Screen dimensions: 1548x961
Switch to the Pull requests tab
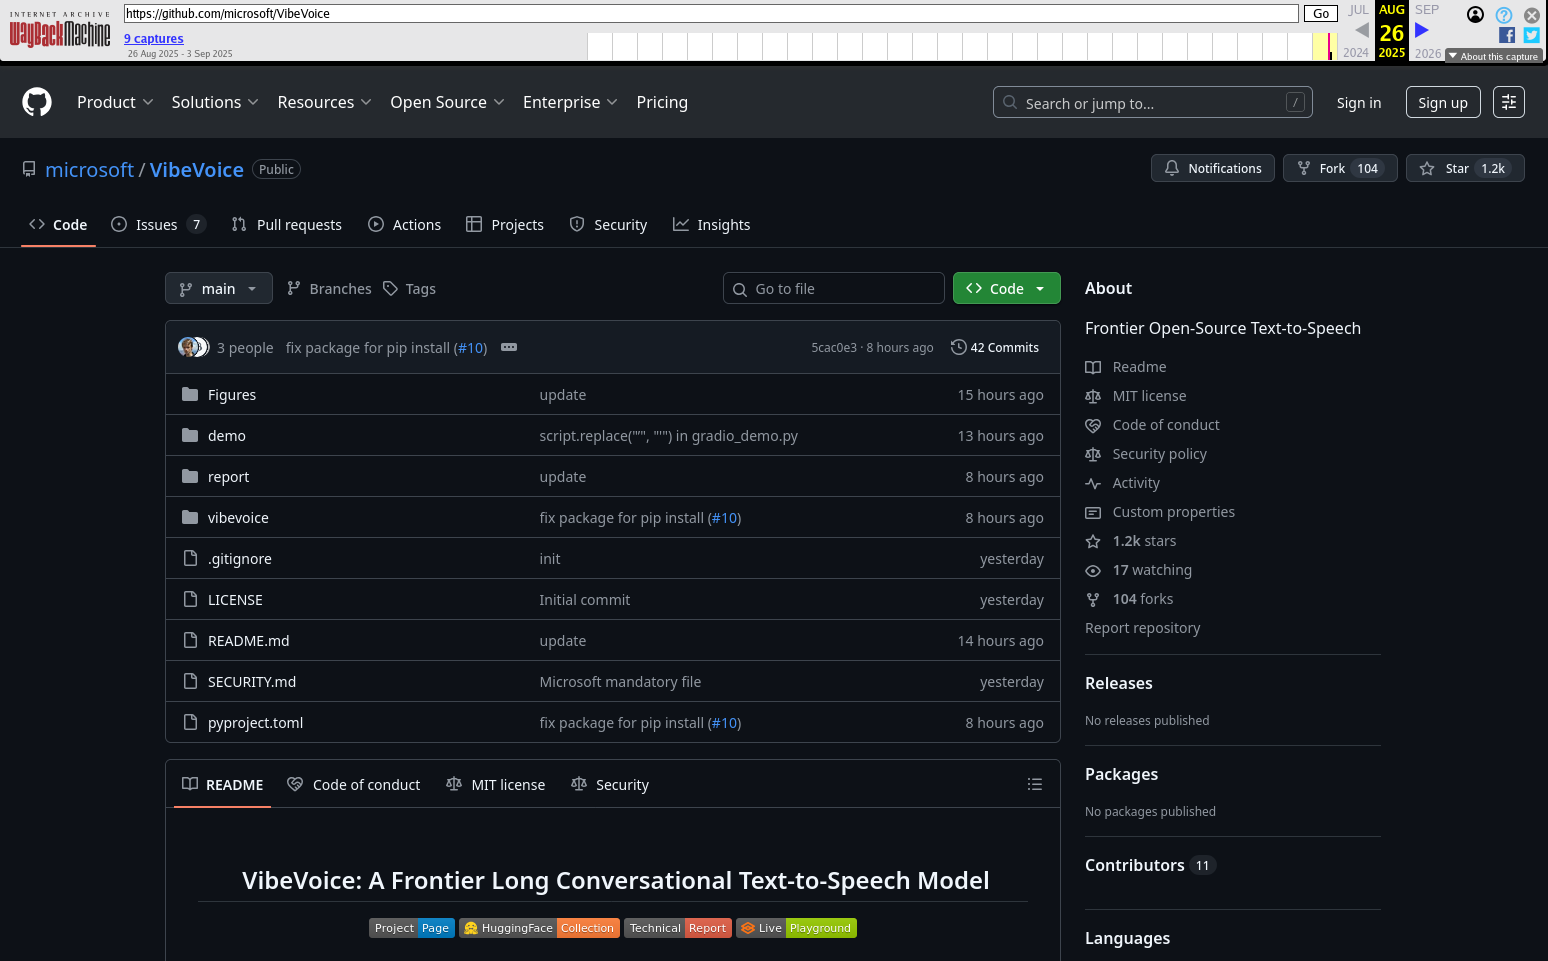287,224
